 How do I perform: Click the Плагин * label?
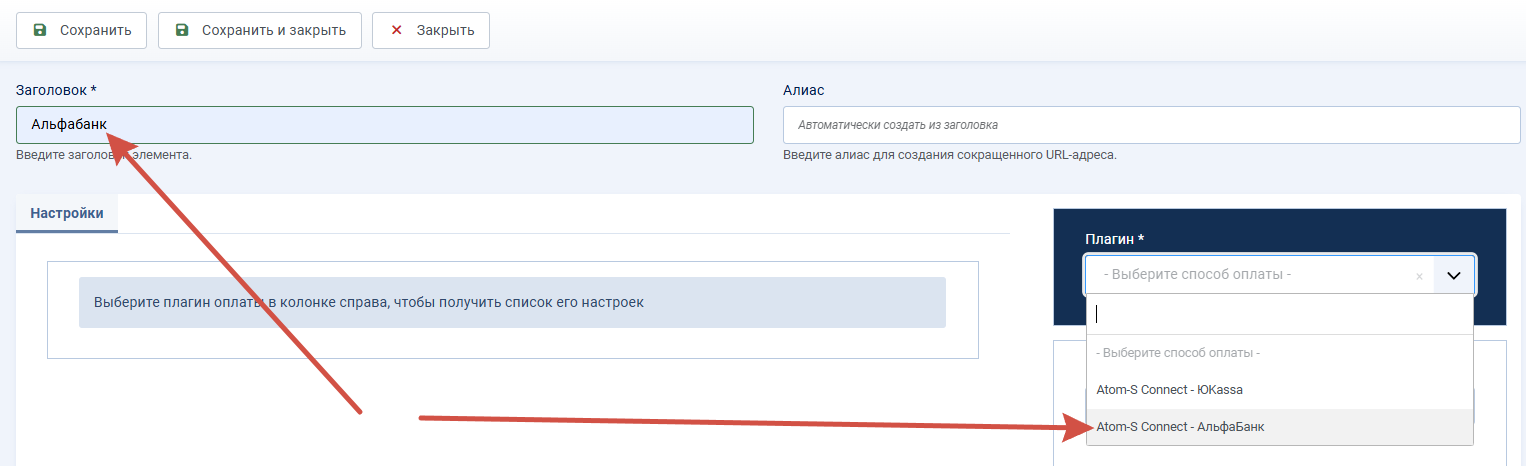[1114, 239]
